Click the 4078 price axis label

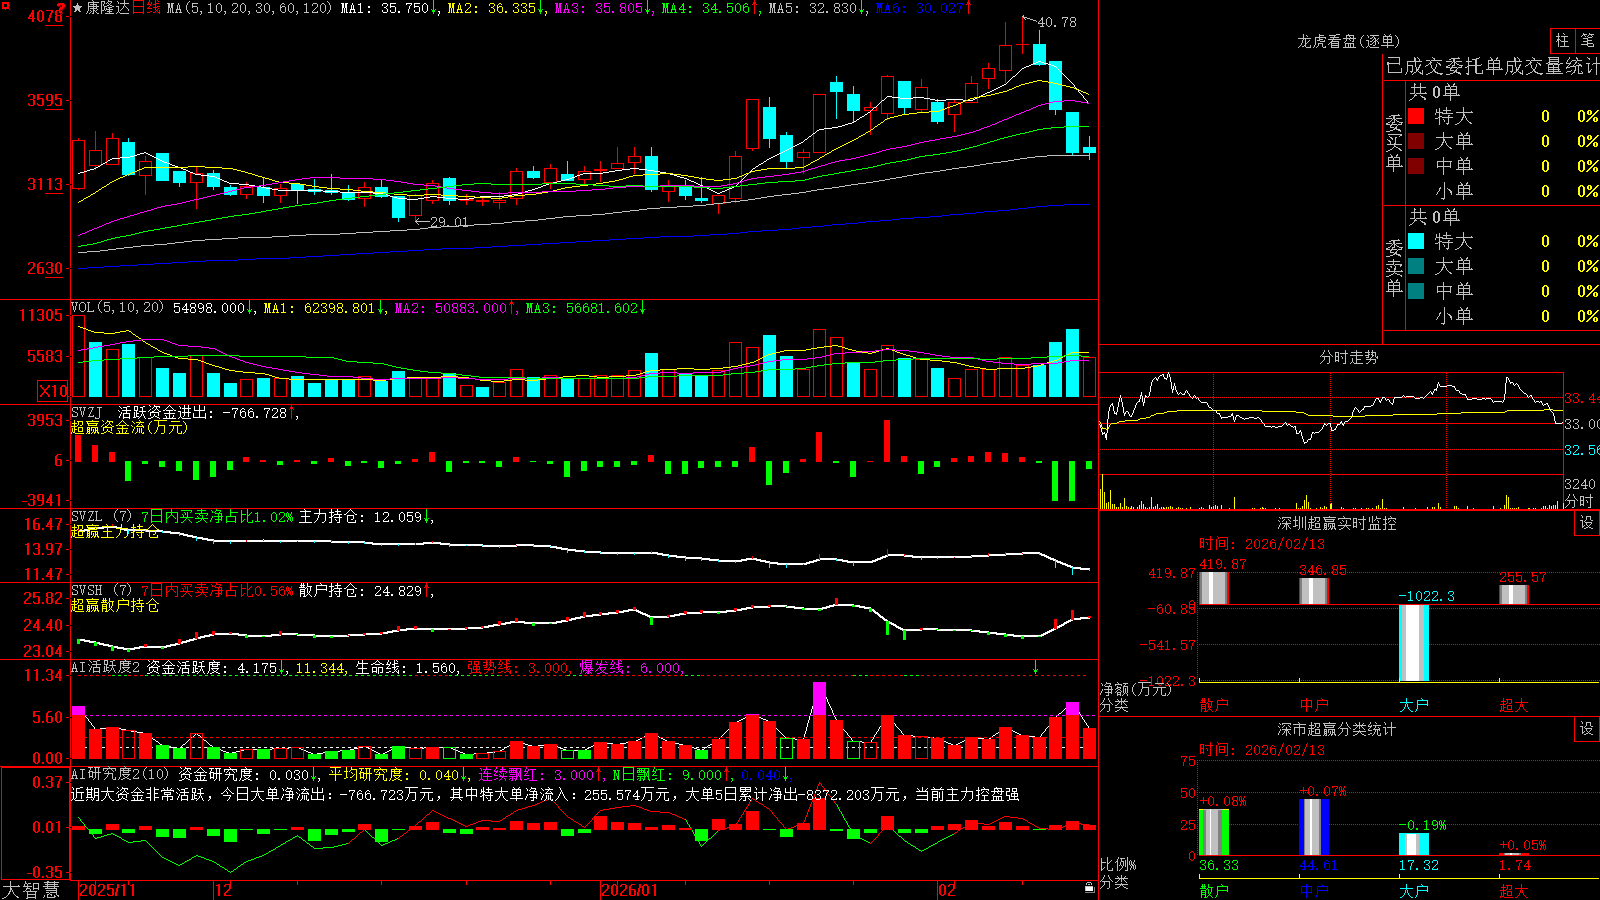click(x=45, y=16)
